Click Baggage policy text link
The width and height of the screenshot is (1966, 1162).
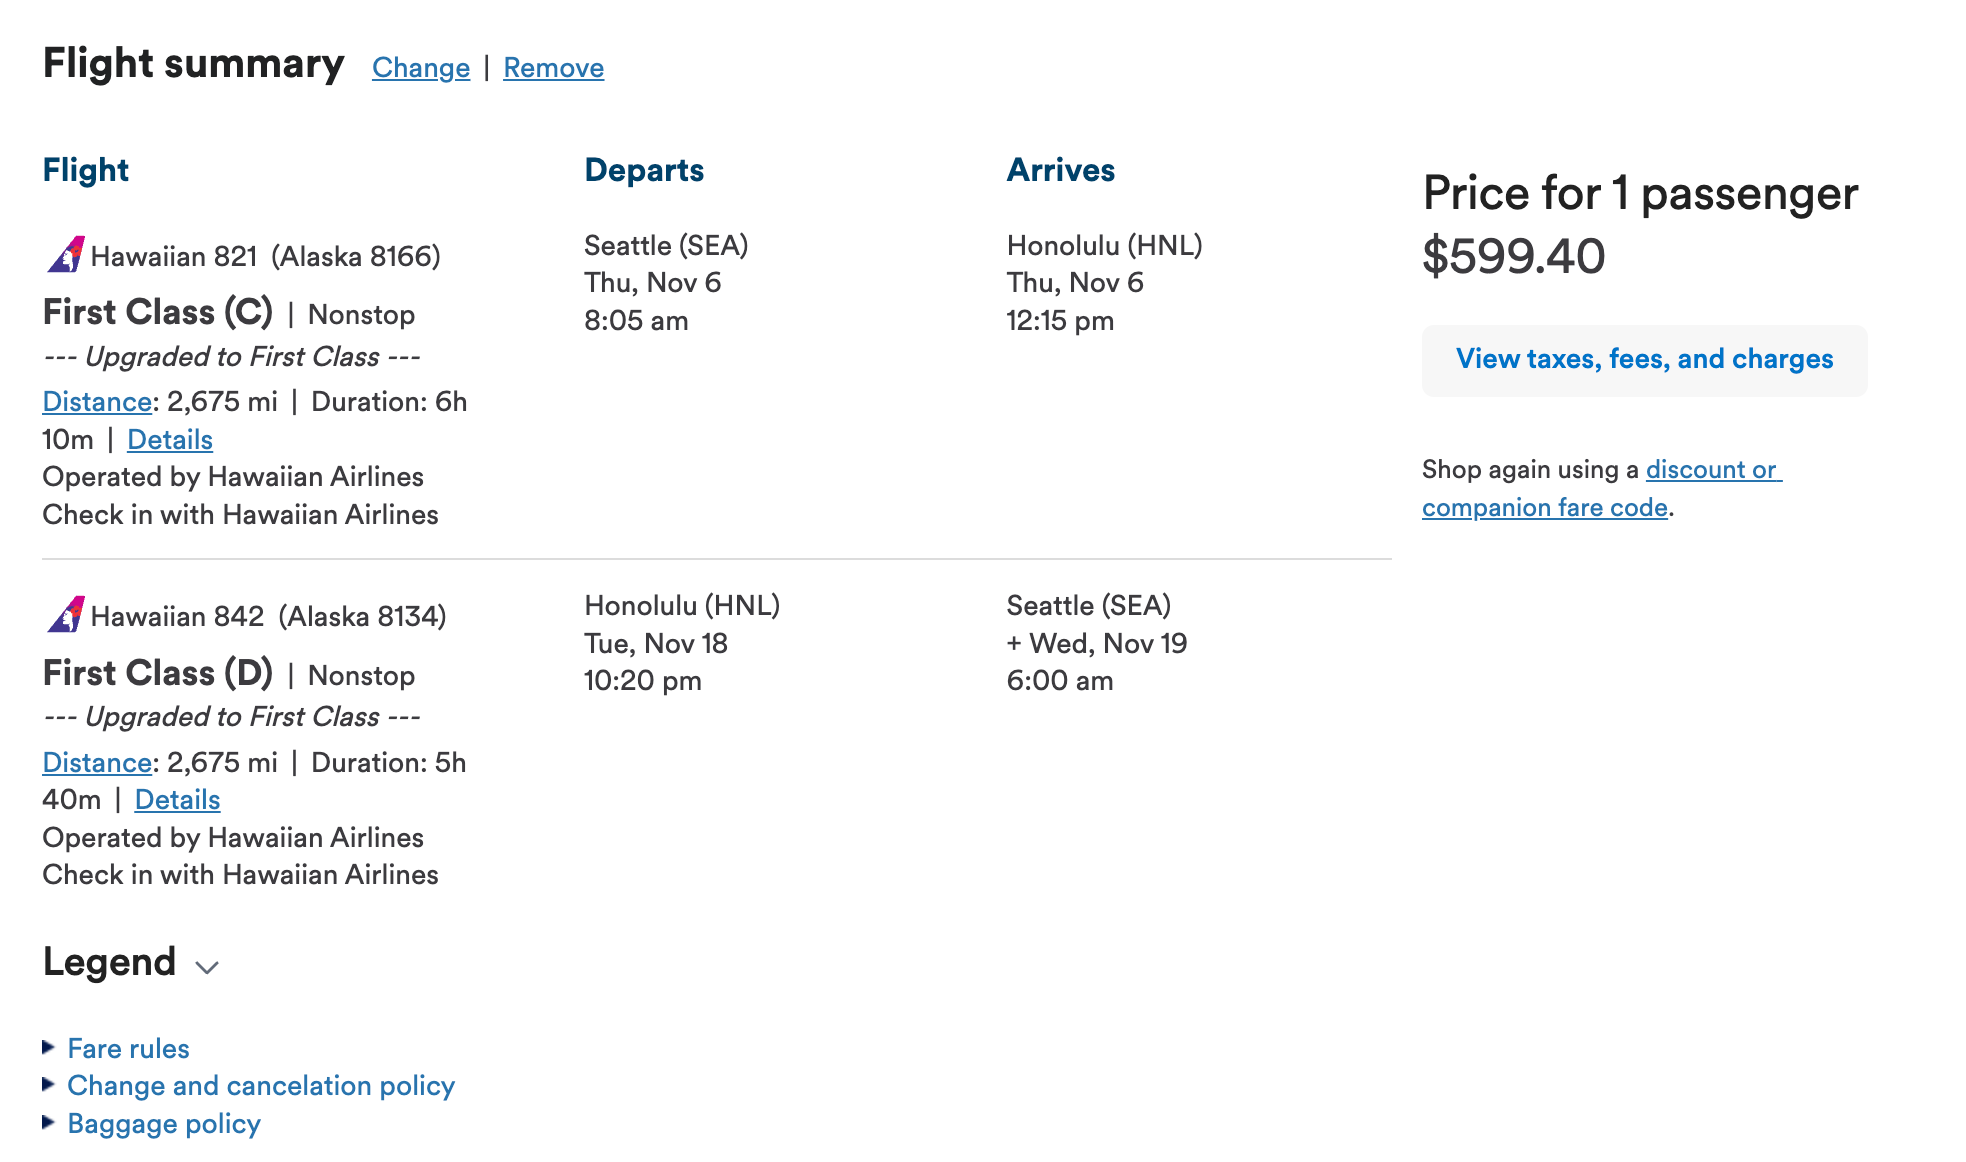(x=164, y=1123)
